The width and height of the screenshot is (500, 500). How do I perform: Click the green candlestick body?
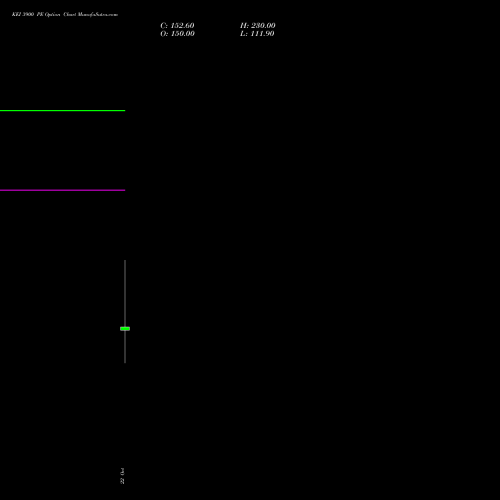[x=125, y=329]
